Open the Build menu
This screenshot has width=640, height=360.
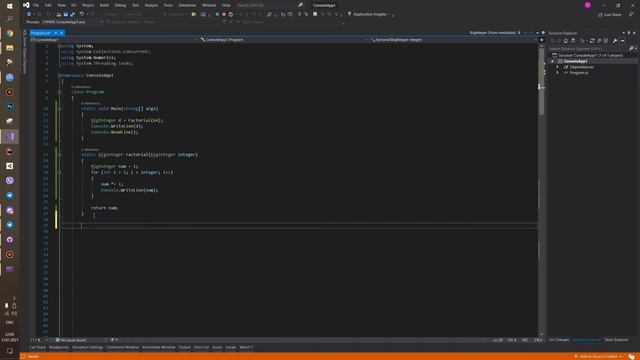click(x=104, y=5)
